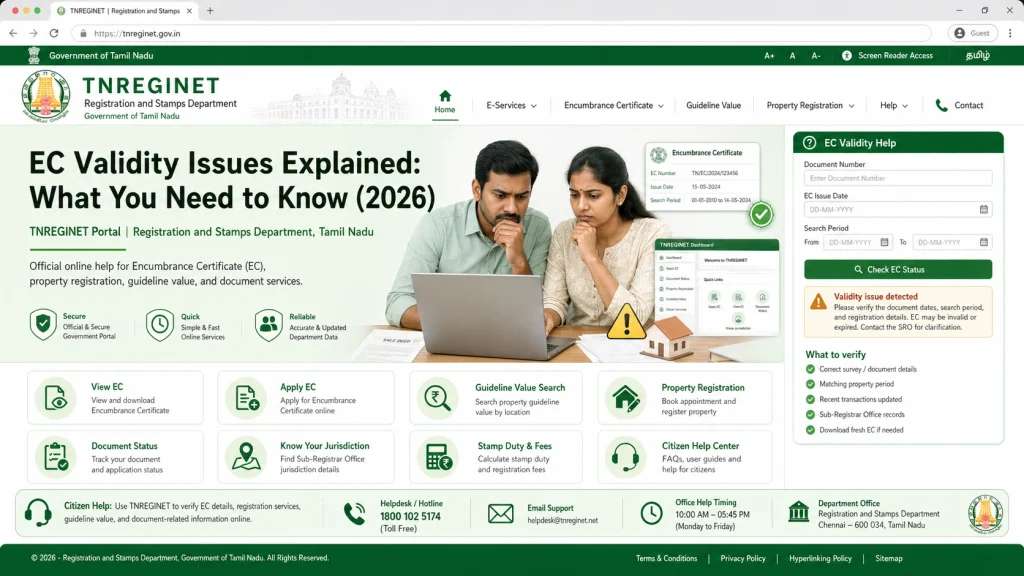Open the browser three-dot menu
The height and width of the screenshot is (576, 1024).
tap(1010, 33)
